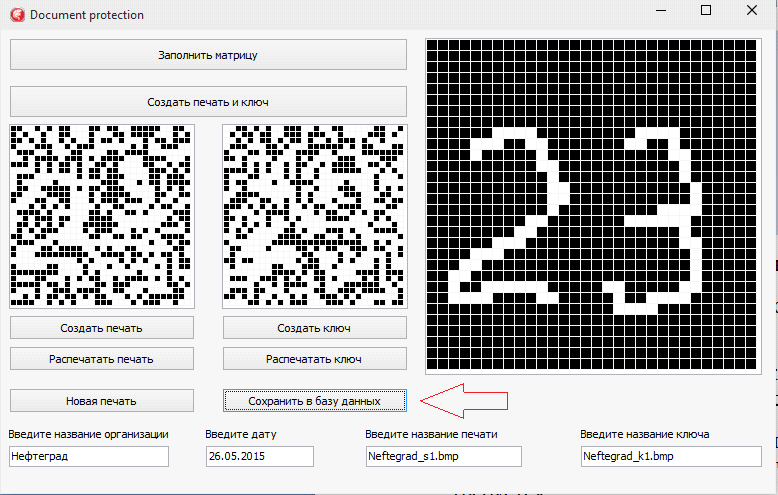Click the Document protection app icon
Image resolution: width=778 pixels, height=495 pixels.
18,15
